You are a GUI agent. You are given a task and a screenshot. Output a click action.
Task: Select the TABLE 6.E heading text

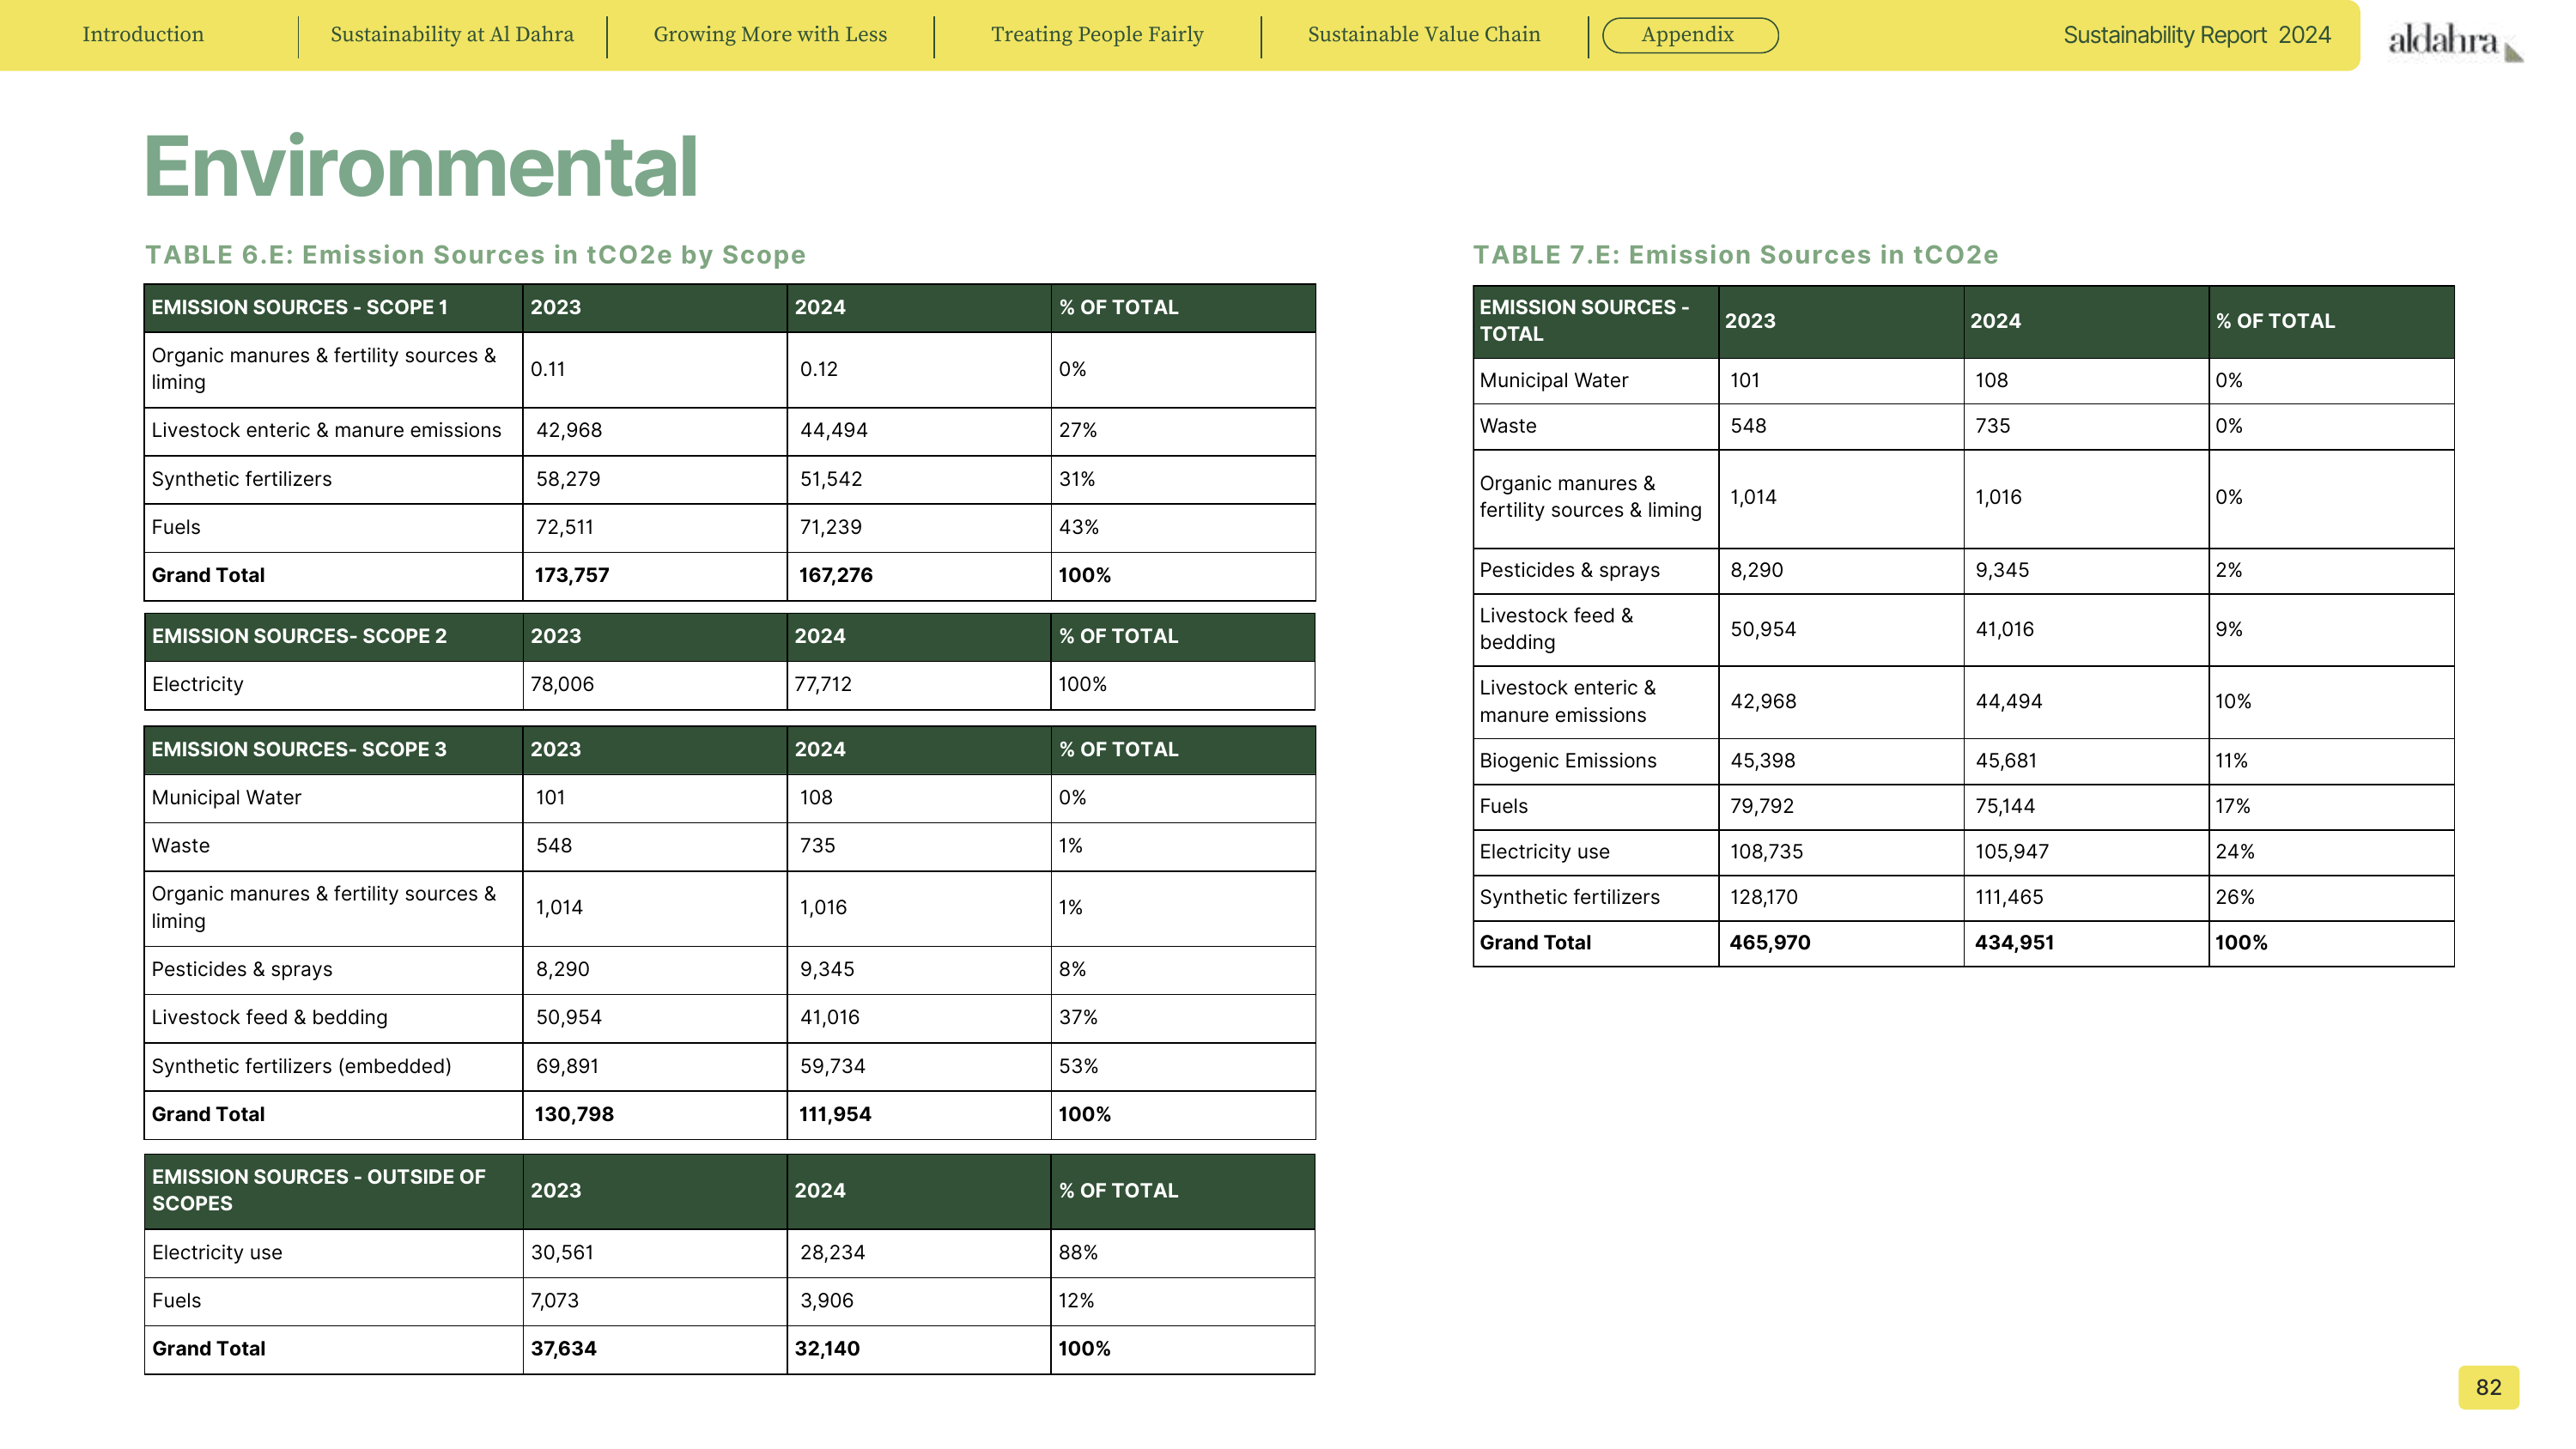coord(475,255)
